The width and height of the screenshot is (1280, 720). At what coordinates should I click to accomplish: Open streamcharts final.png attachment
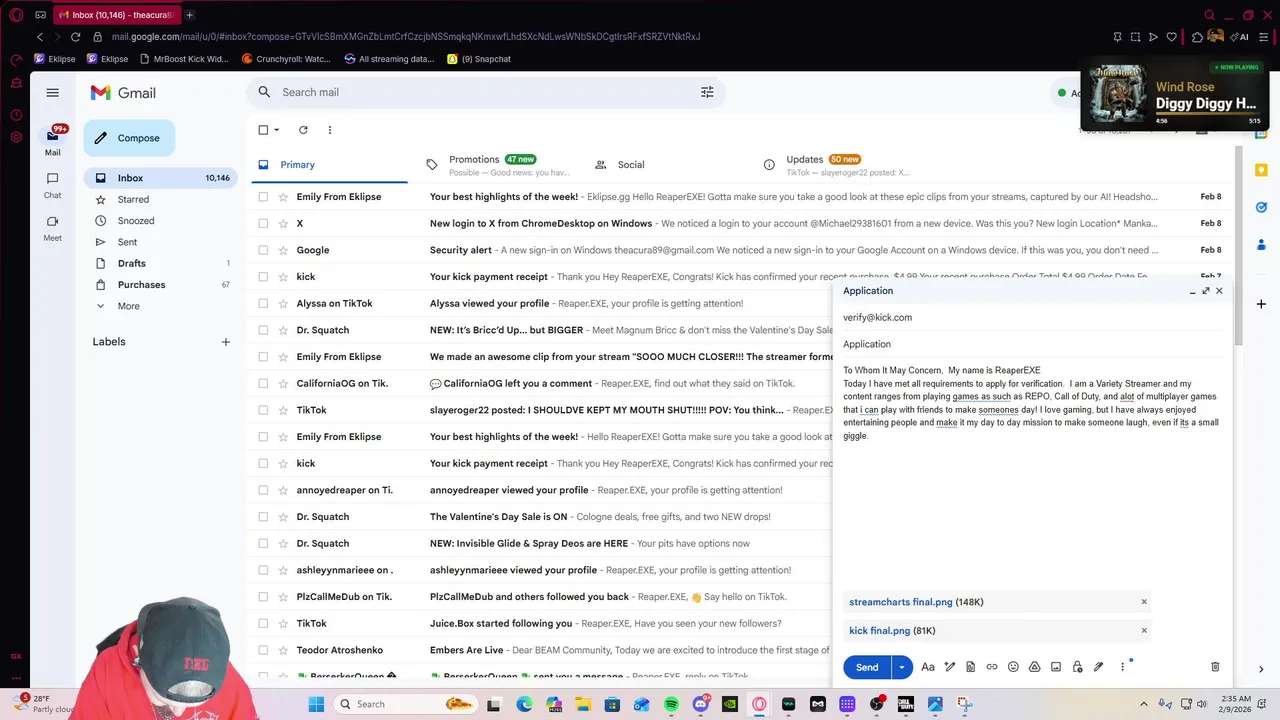coord(900,602)
